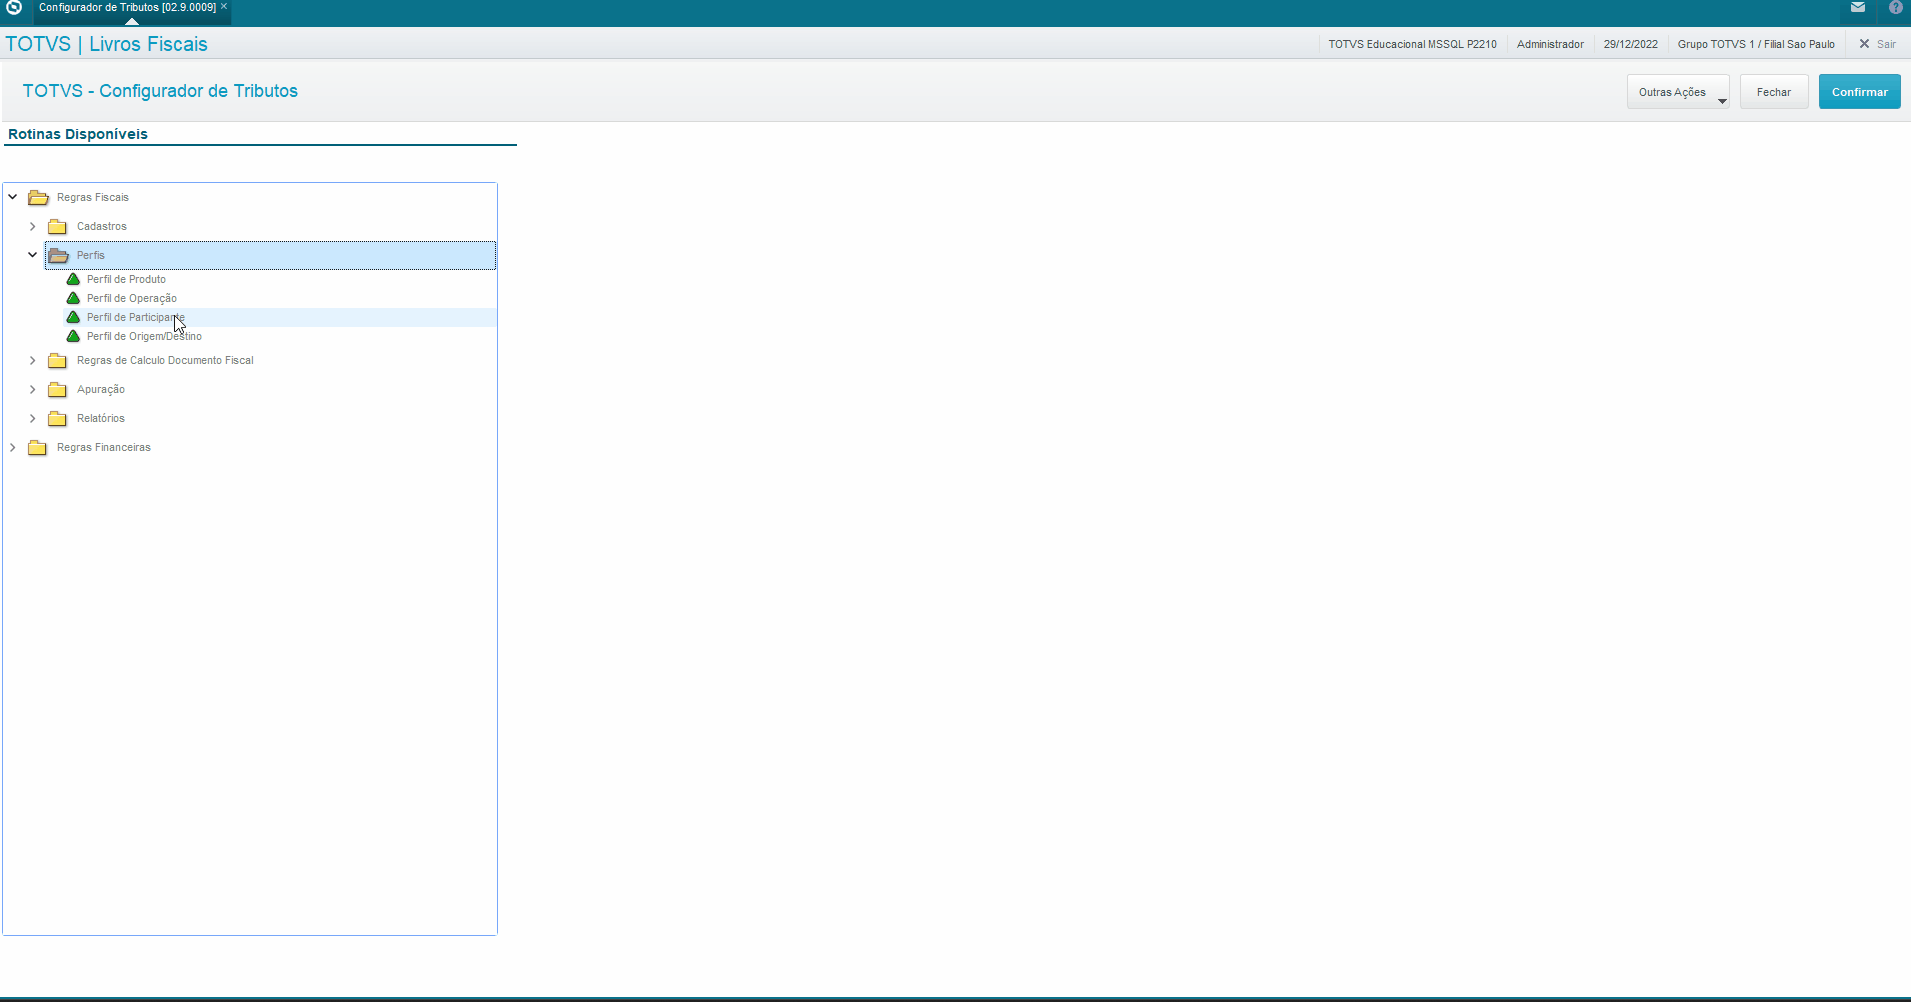Screen dimensions: 1911x1002
Task: Collapse the Regras Fiscais tree node
Action: click(13, 197)
